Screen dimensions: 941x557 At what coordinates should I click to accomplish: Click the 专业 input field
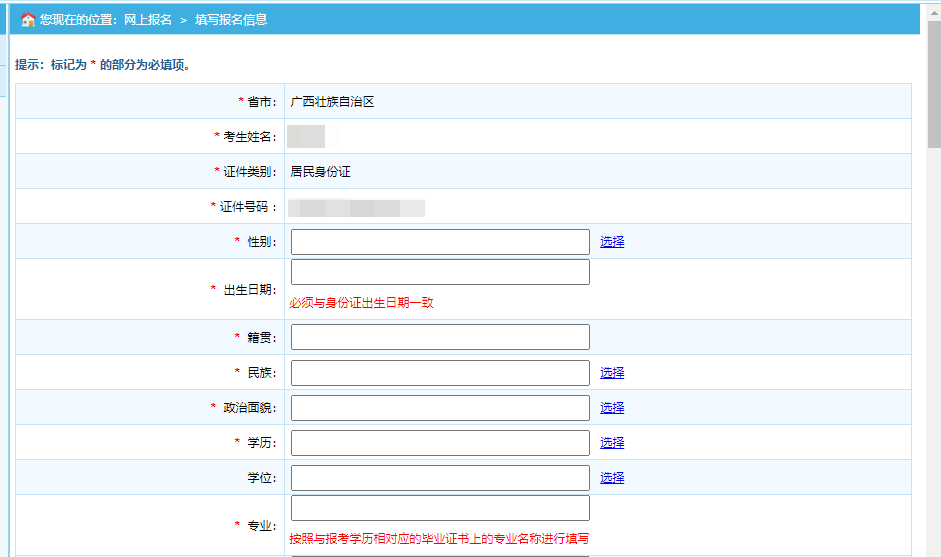click(440, 508)
